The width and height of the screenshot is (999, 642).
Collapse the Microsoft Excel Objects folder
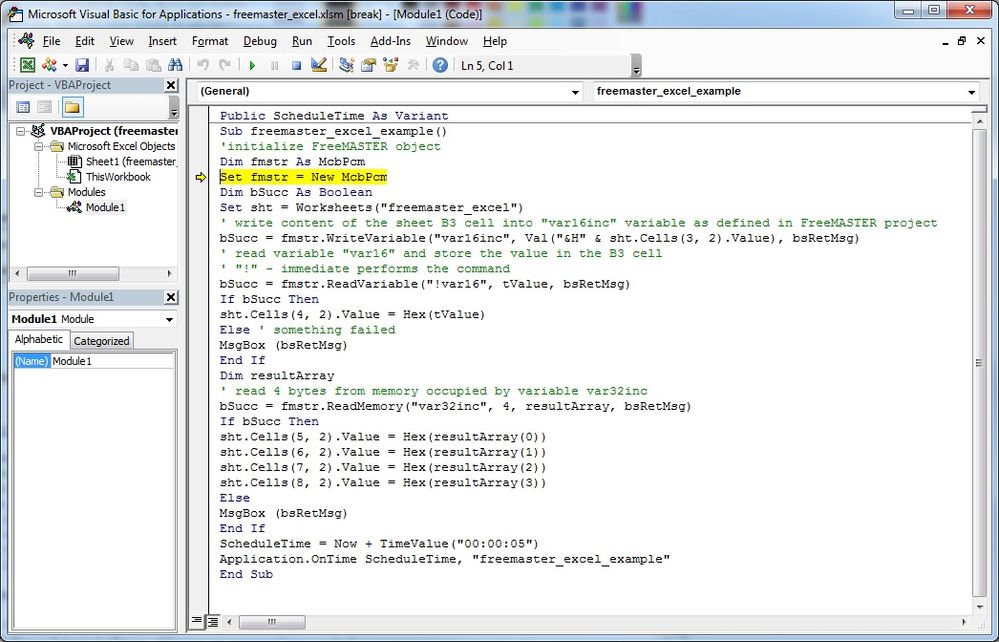click(38, 146)
